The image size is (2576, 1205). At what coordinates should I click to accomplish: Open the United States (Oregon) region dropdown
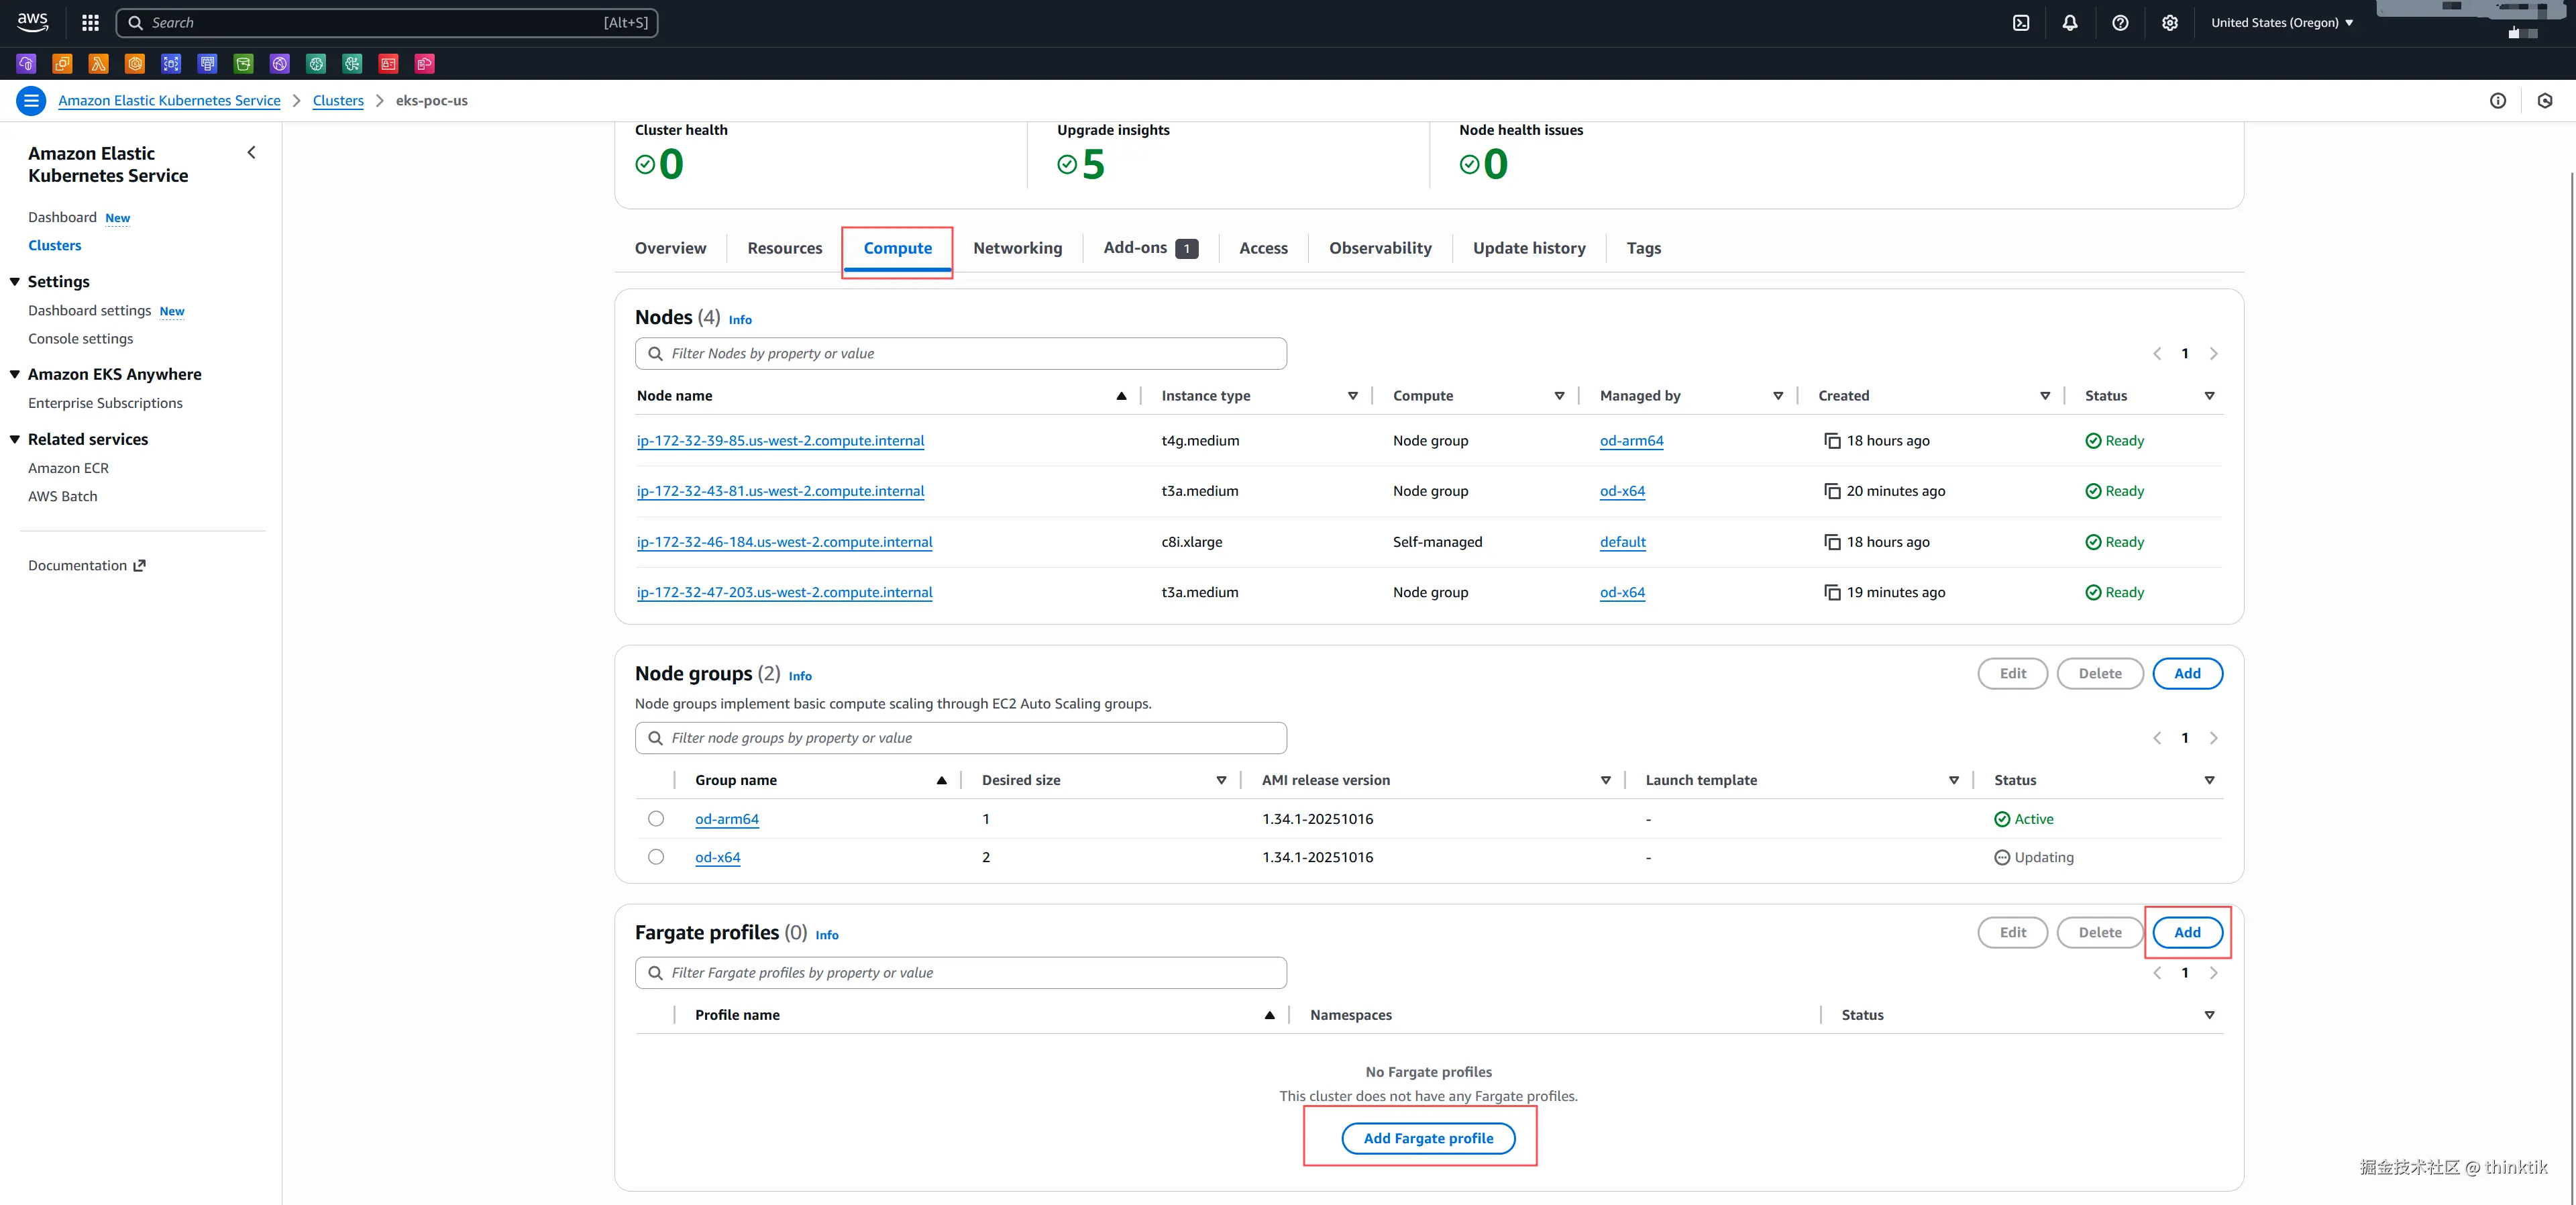[x=2281, y=22]
